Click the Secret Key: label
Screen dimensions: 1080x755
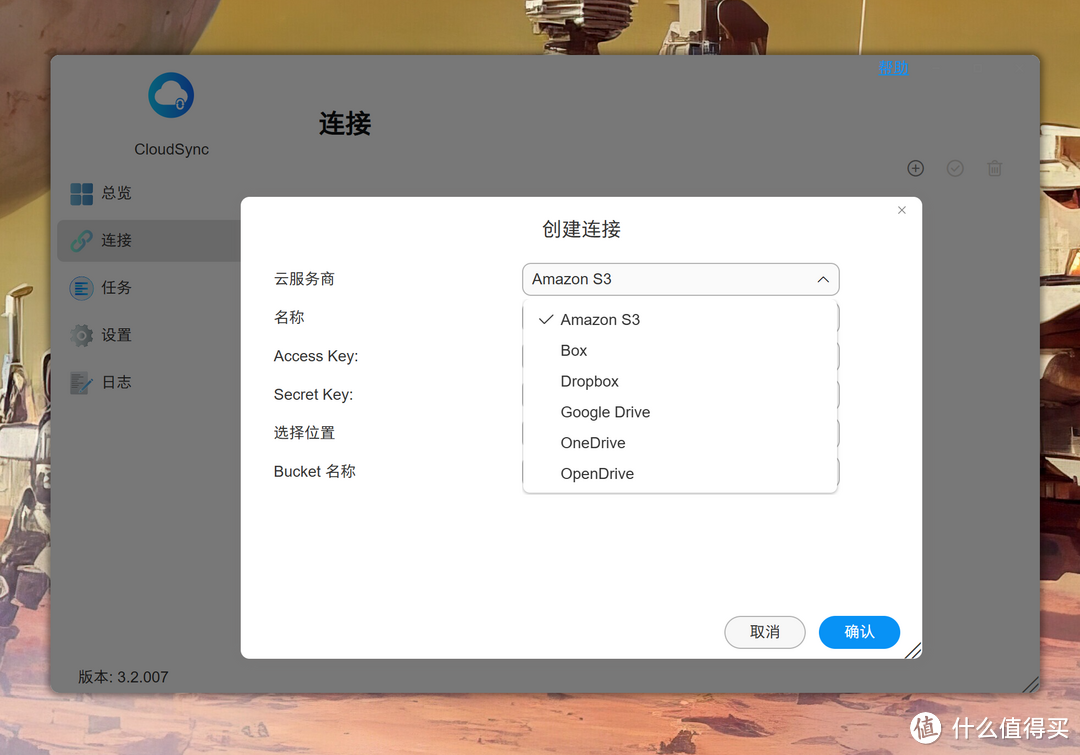click(313, 395)
